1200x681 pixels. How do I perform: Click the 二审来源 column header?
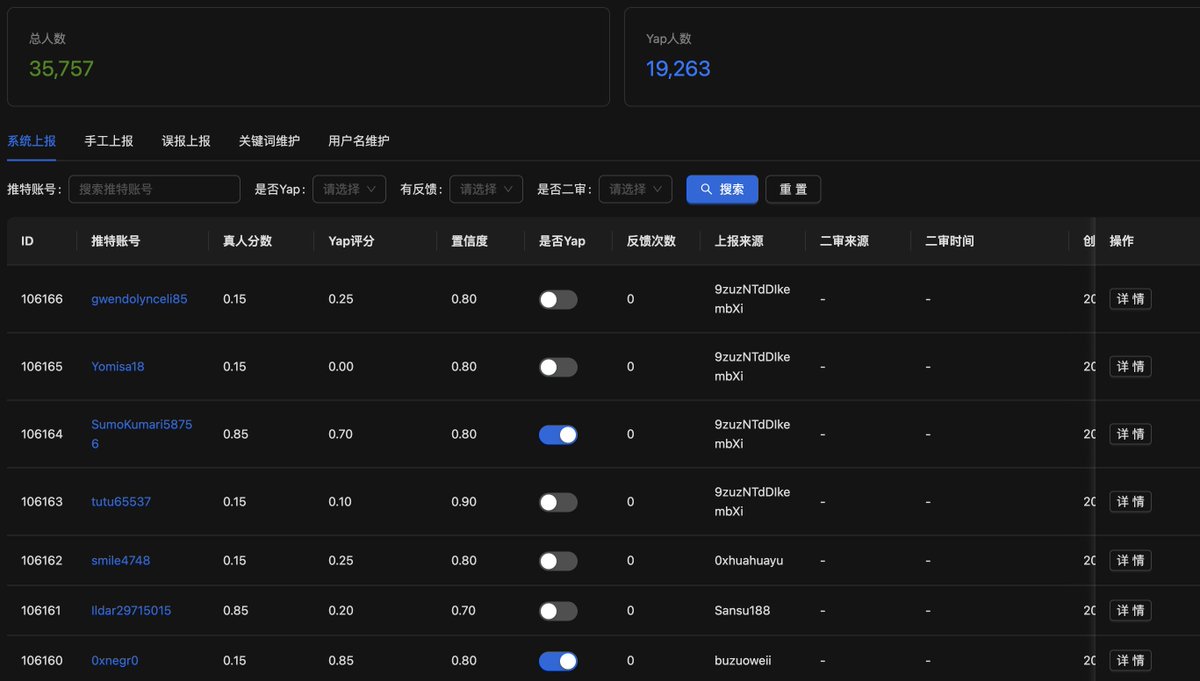click(844, 241)
